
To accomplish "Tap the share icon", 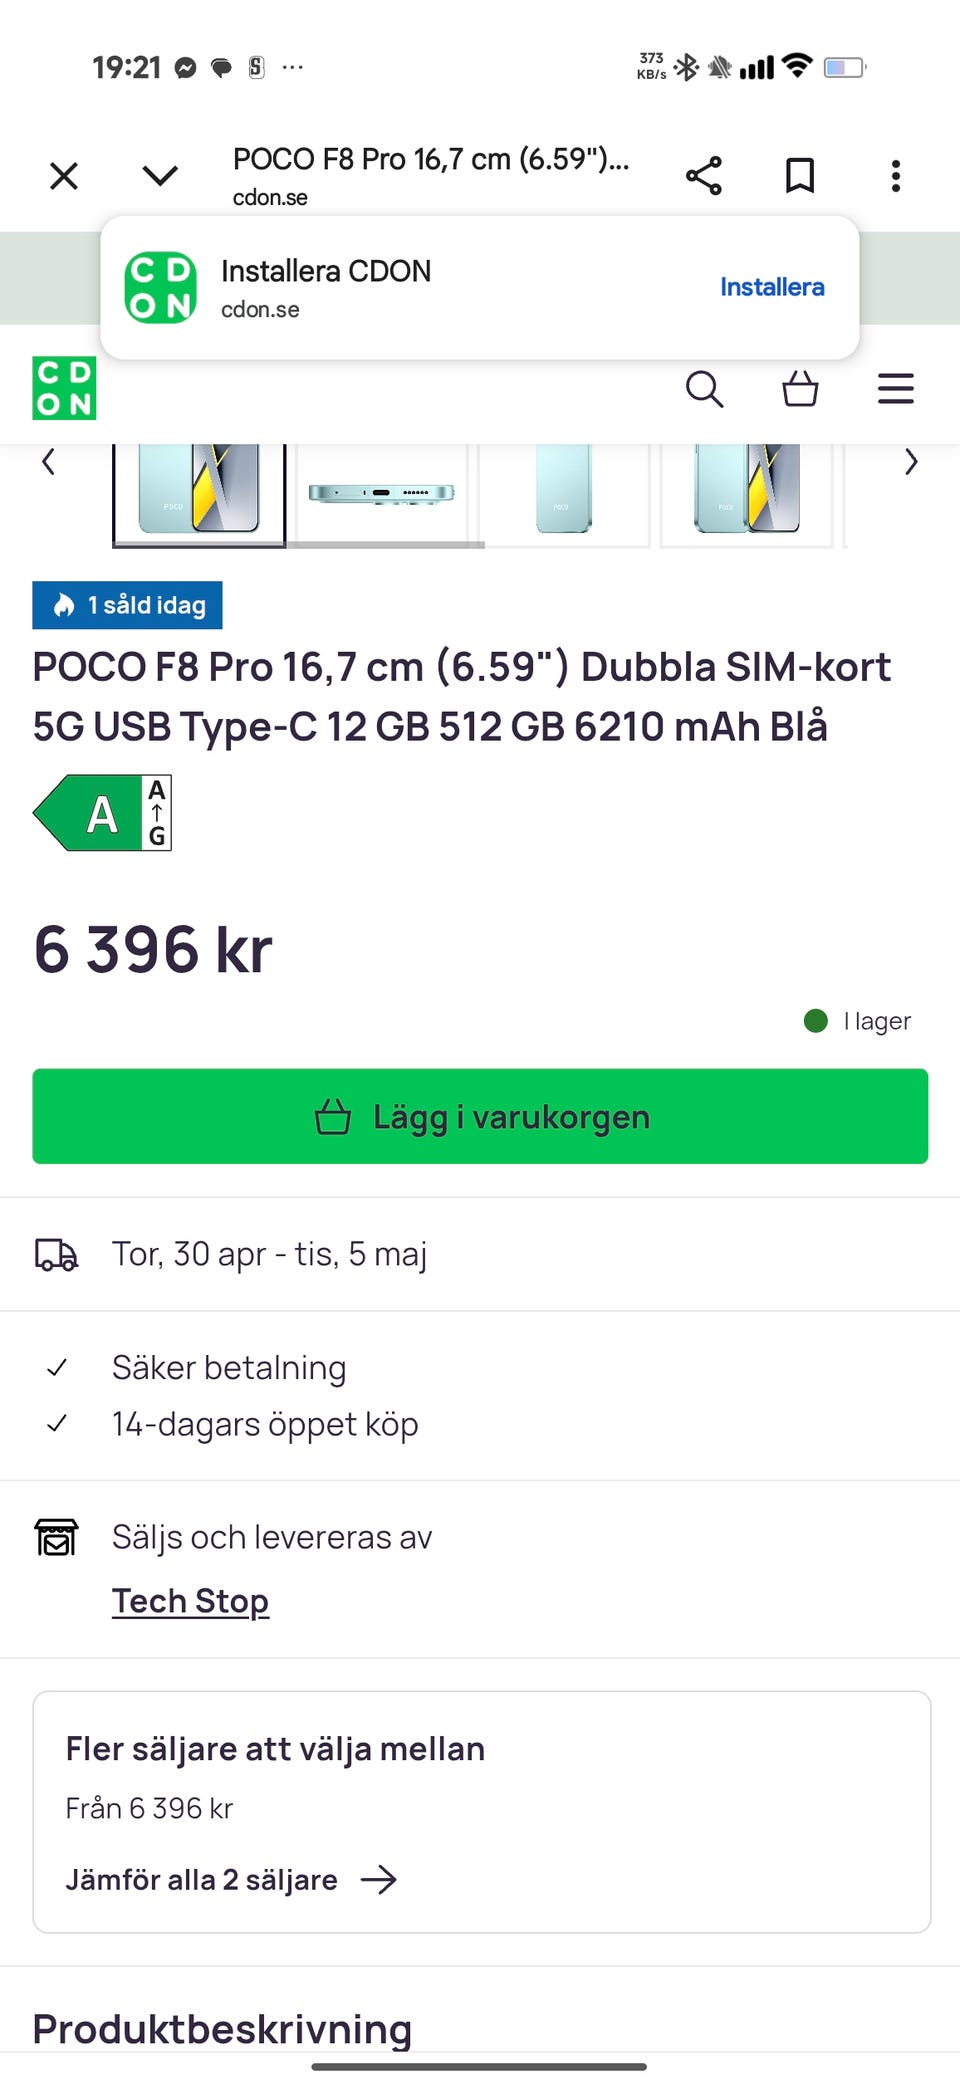I will coord(704,176).
